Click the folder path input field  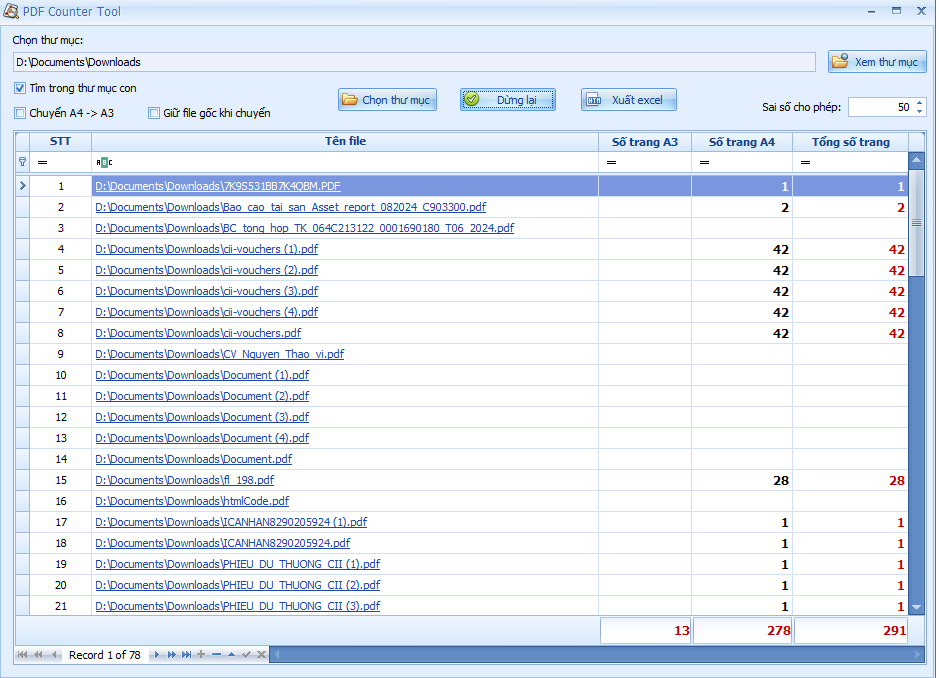pyautogui.click(x=414, y=62)
